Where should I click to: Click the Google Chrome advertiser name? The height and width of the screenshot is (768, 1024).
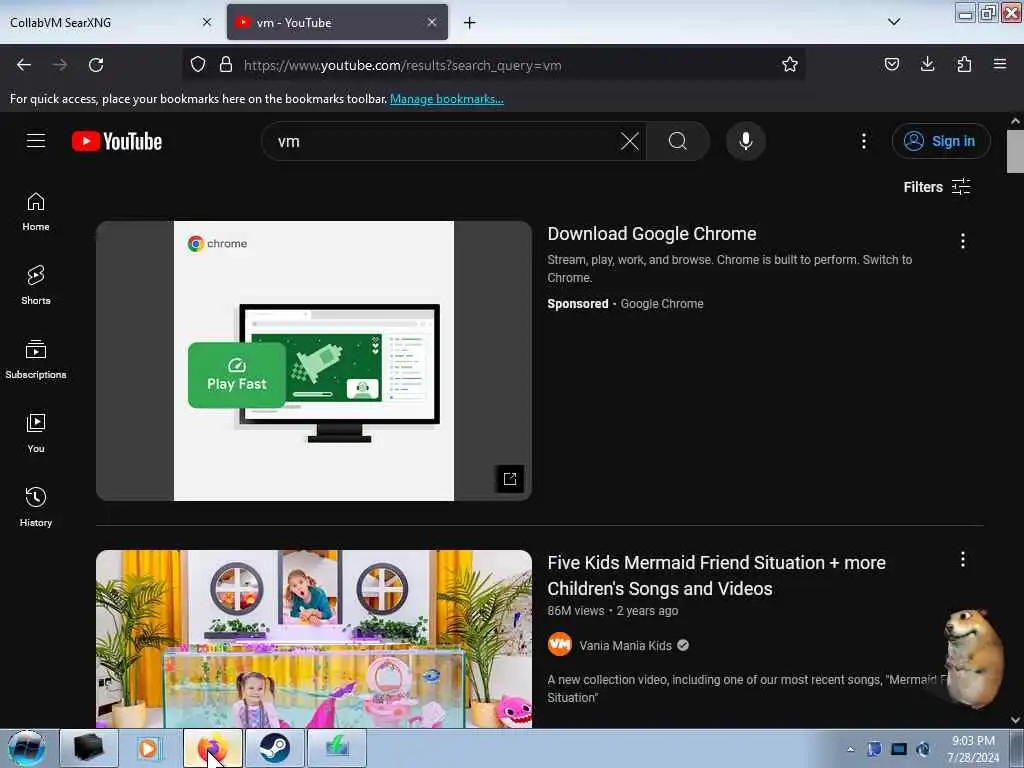click(662, 304)
